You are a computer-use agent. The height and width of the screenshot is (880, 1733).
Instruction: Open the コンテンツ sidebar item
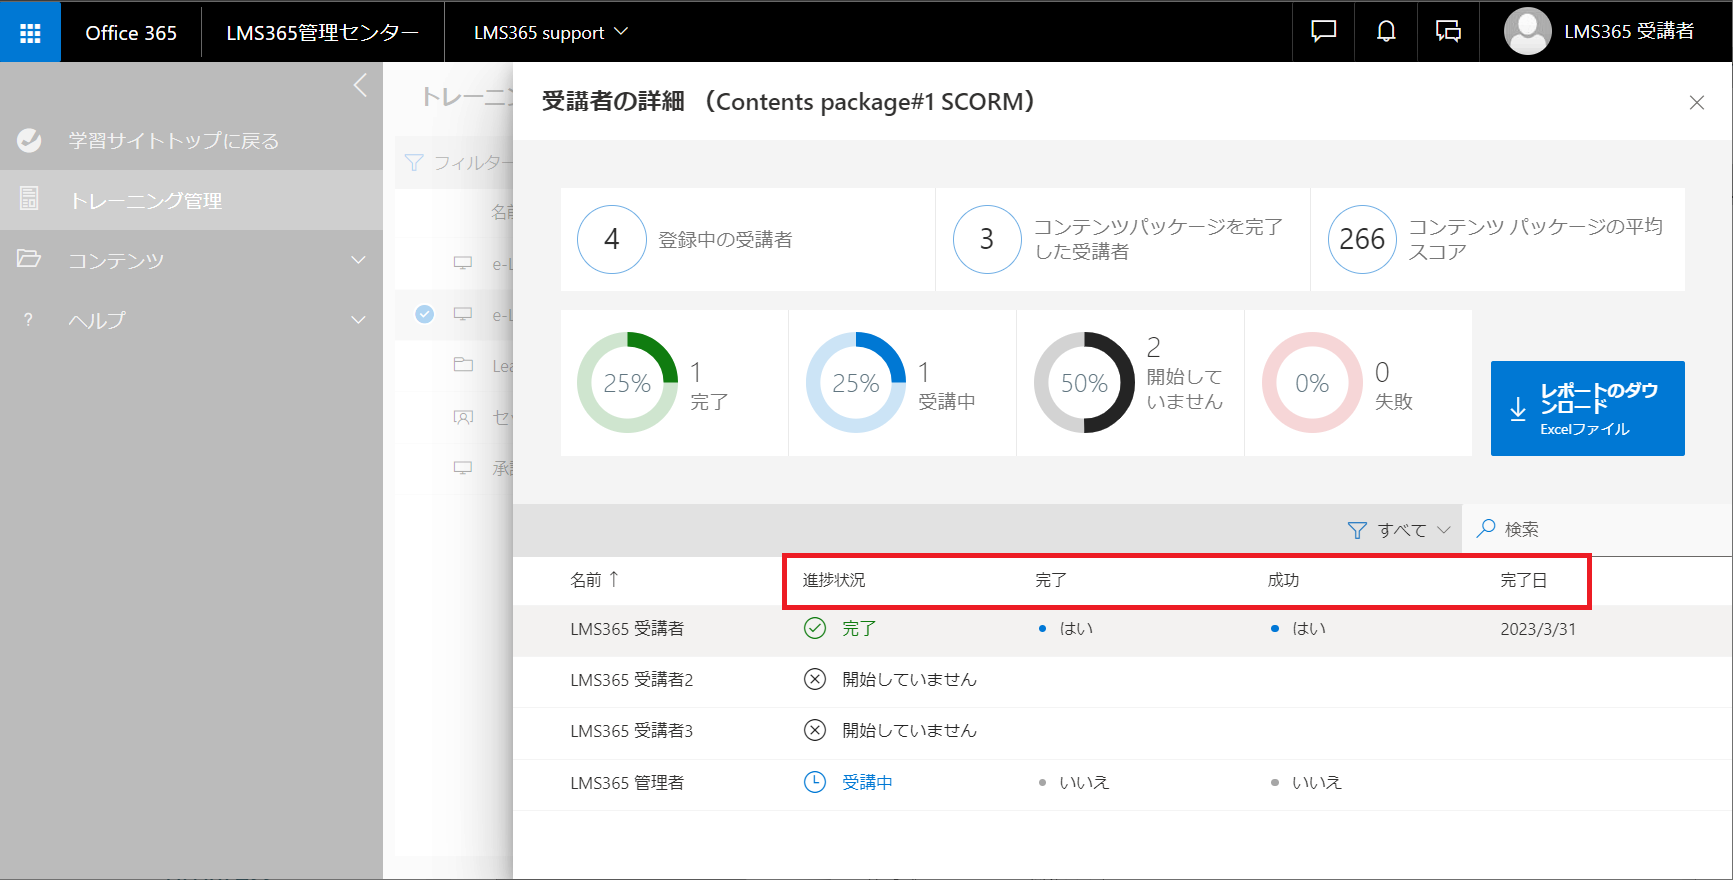tap(191, 260)
